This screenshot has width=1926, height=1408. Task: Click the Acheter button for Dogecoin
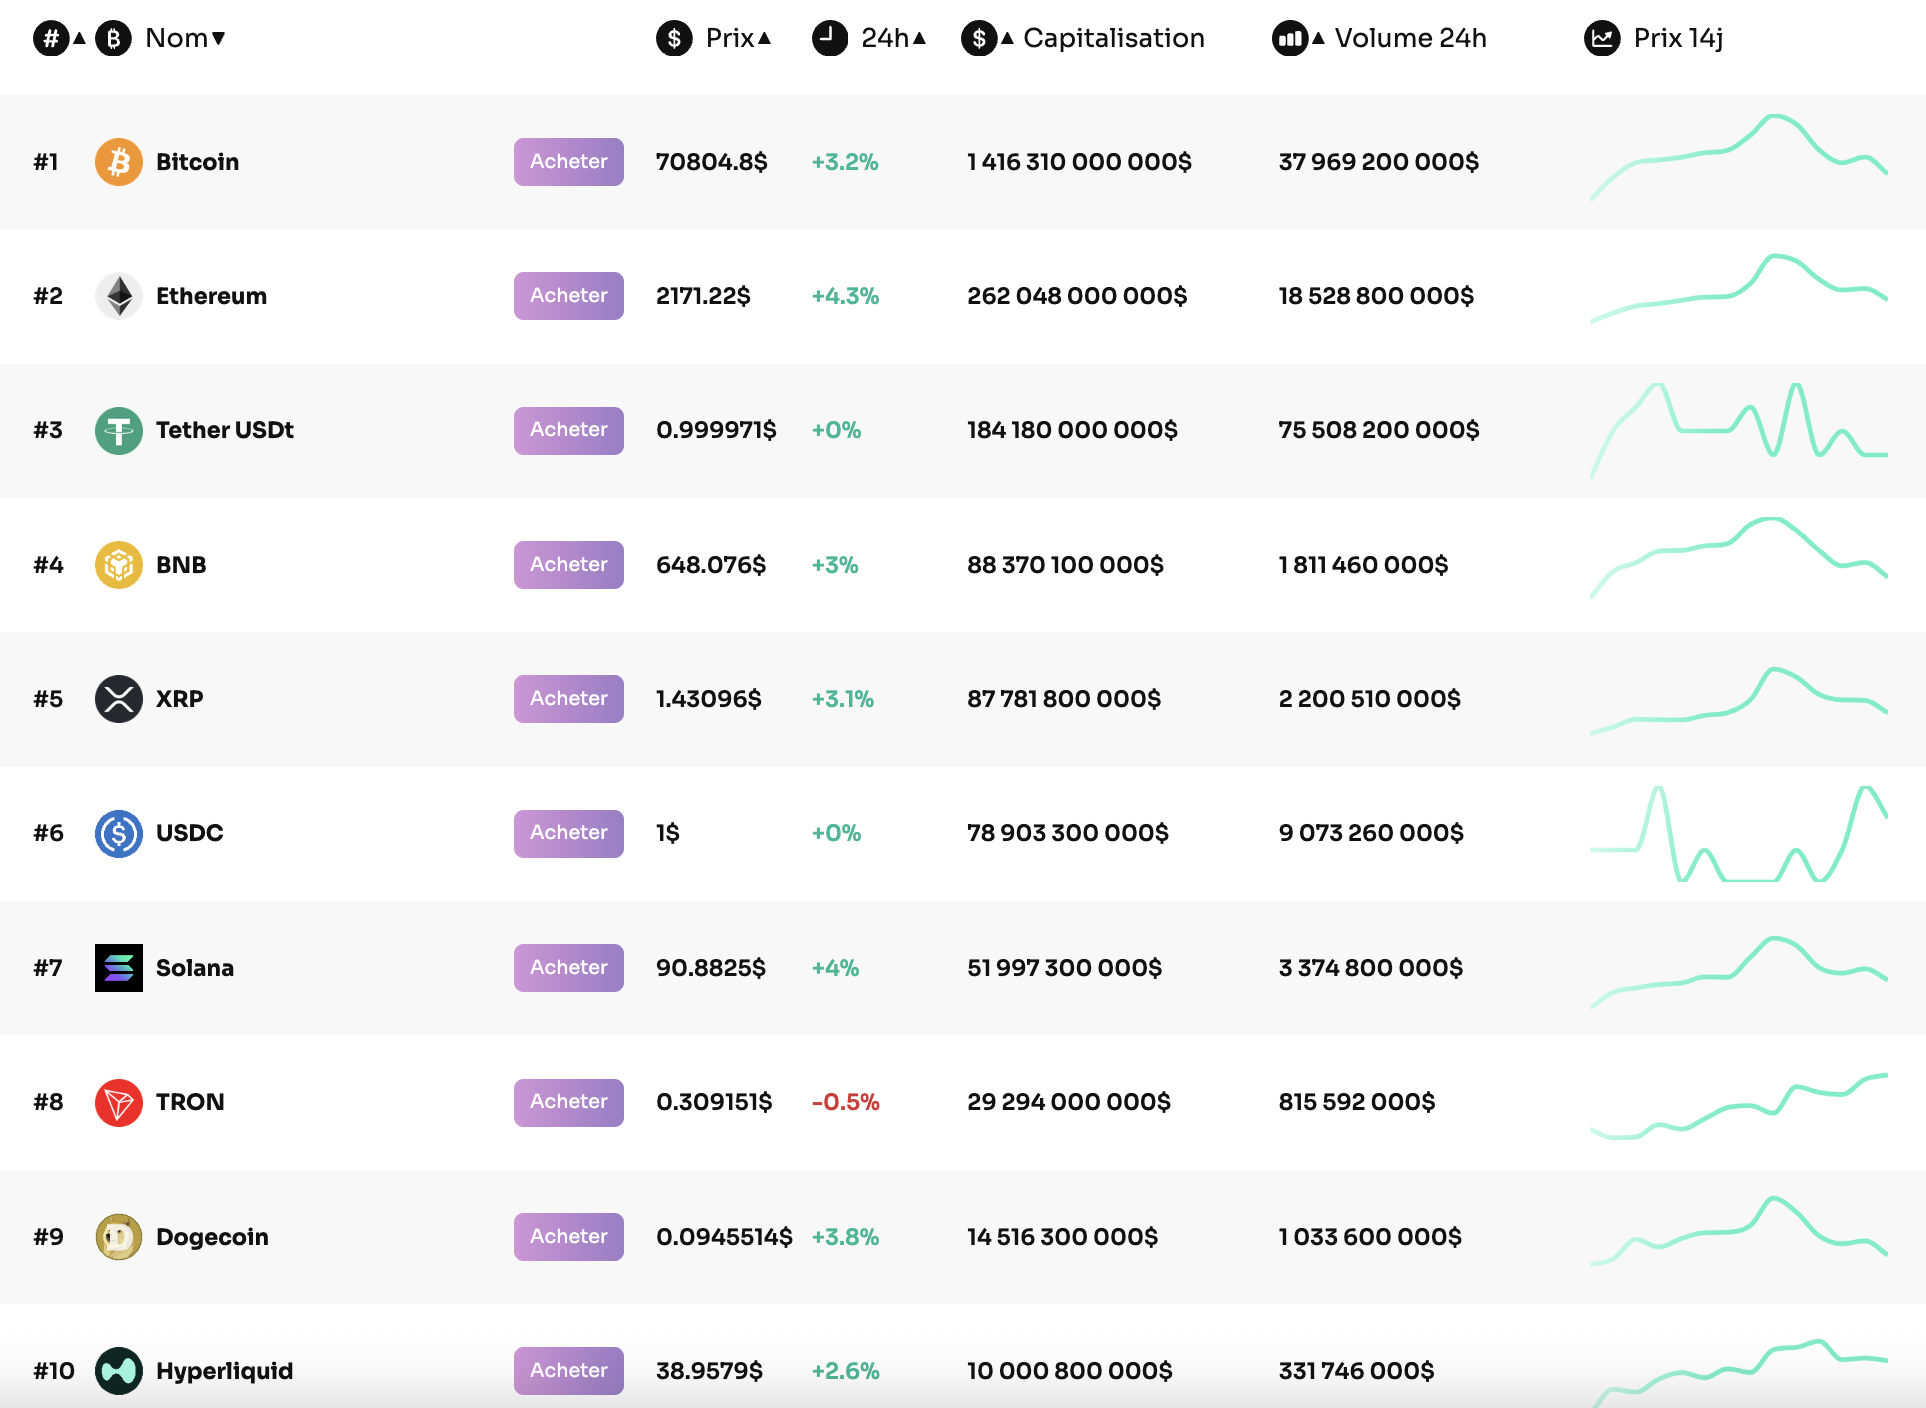568,1236
